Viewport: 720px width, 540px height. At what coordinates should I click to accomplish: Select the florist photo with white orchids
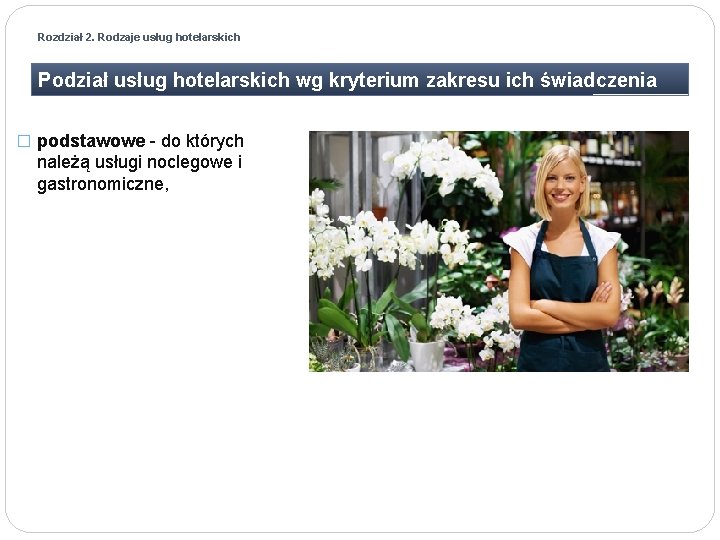coord(499,251)
